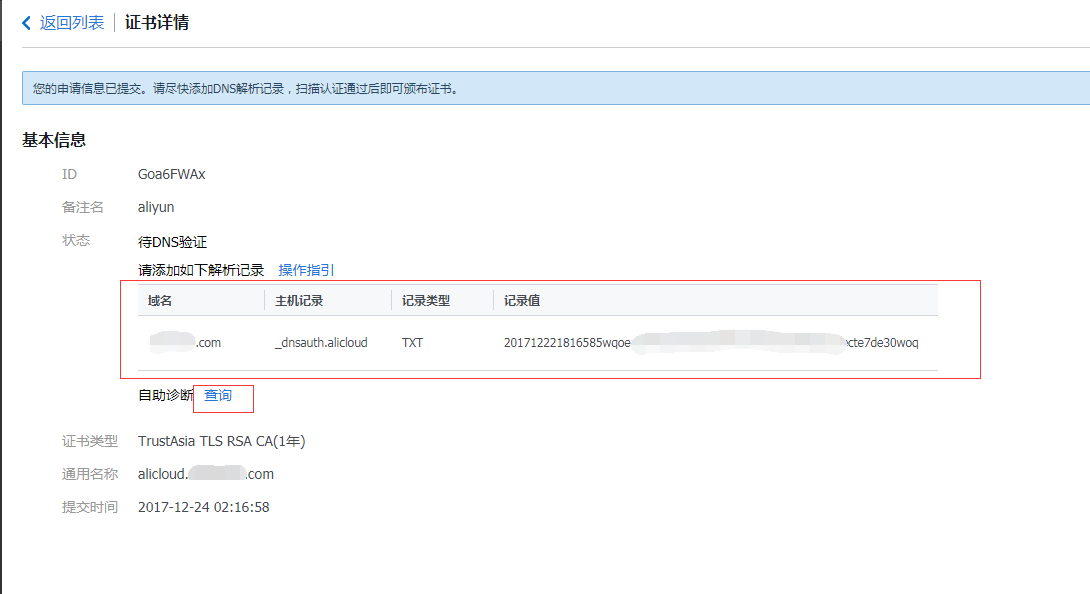
Task: Click the alicloud common name value
Action: [x=205, y=474]
